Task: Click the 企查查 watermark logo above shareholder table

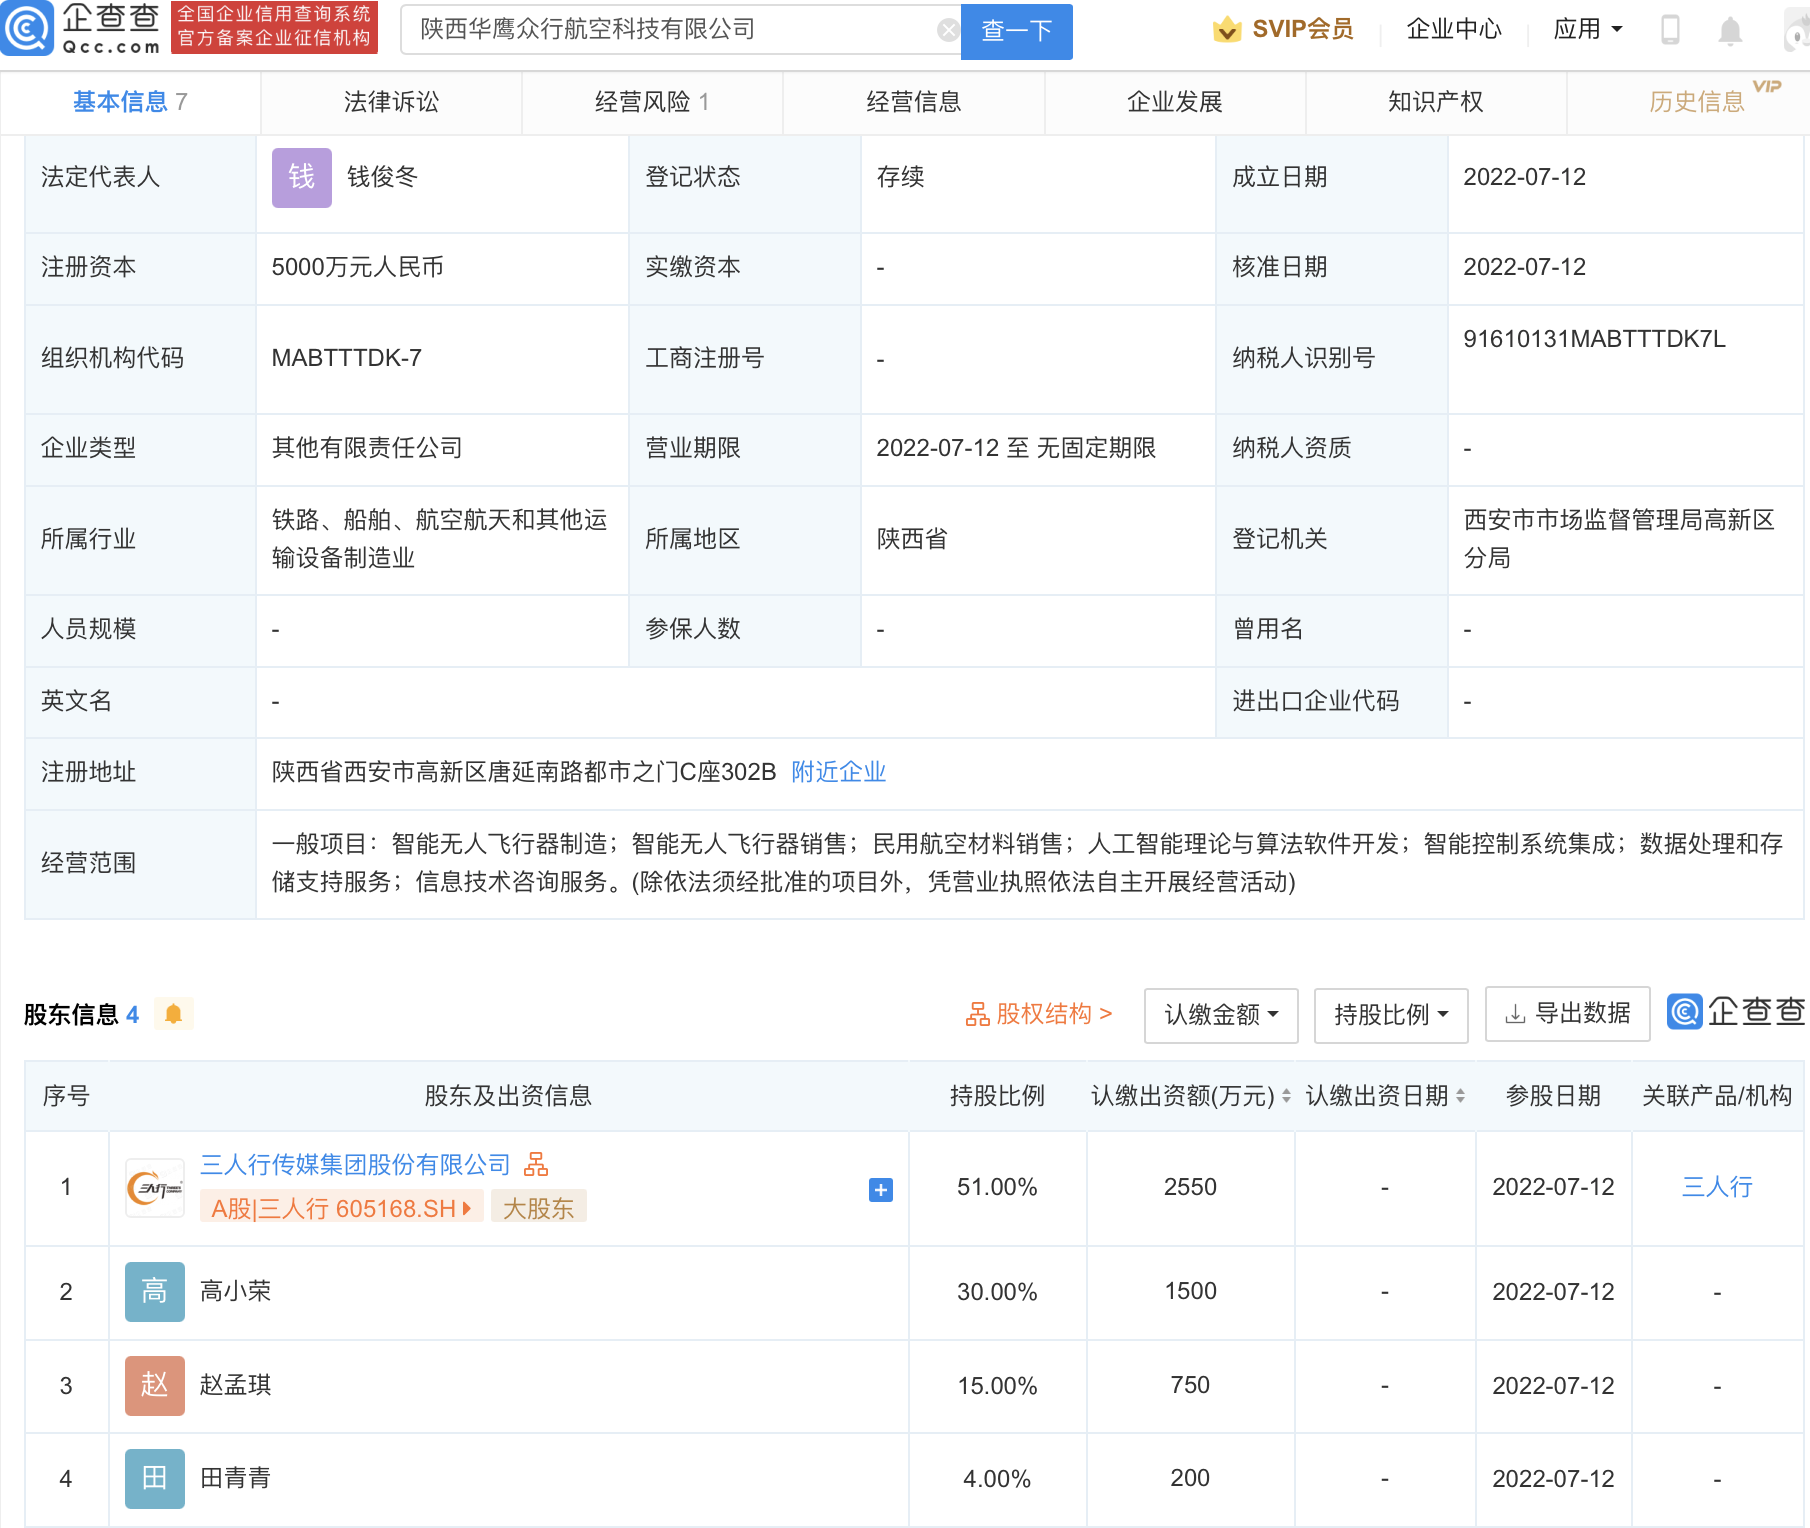Action: point(1734,1012)
